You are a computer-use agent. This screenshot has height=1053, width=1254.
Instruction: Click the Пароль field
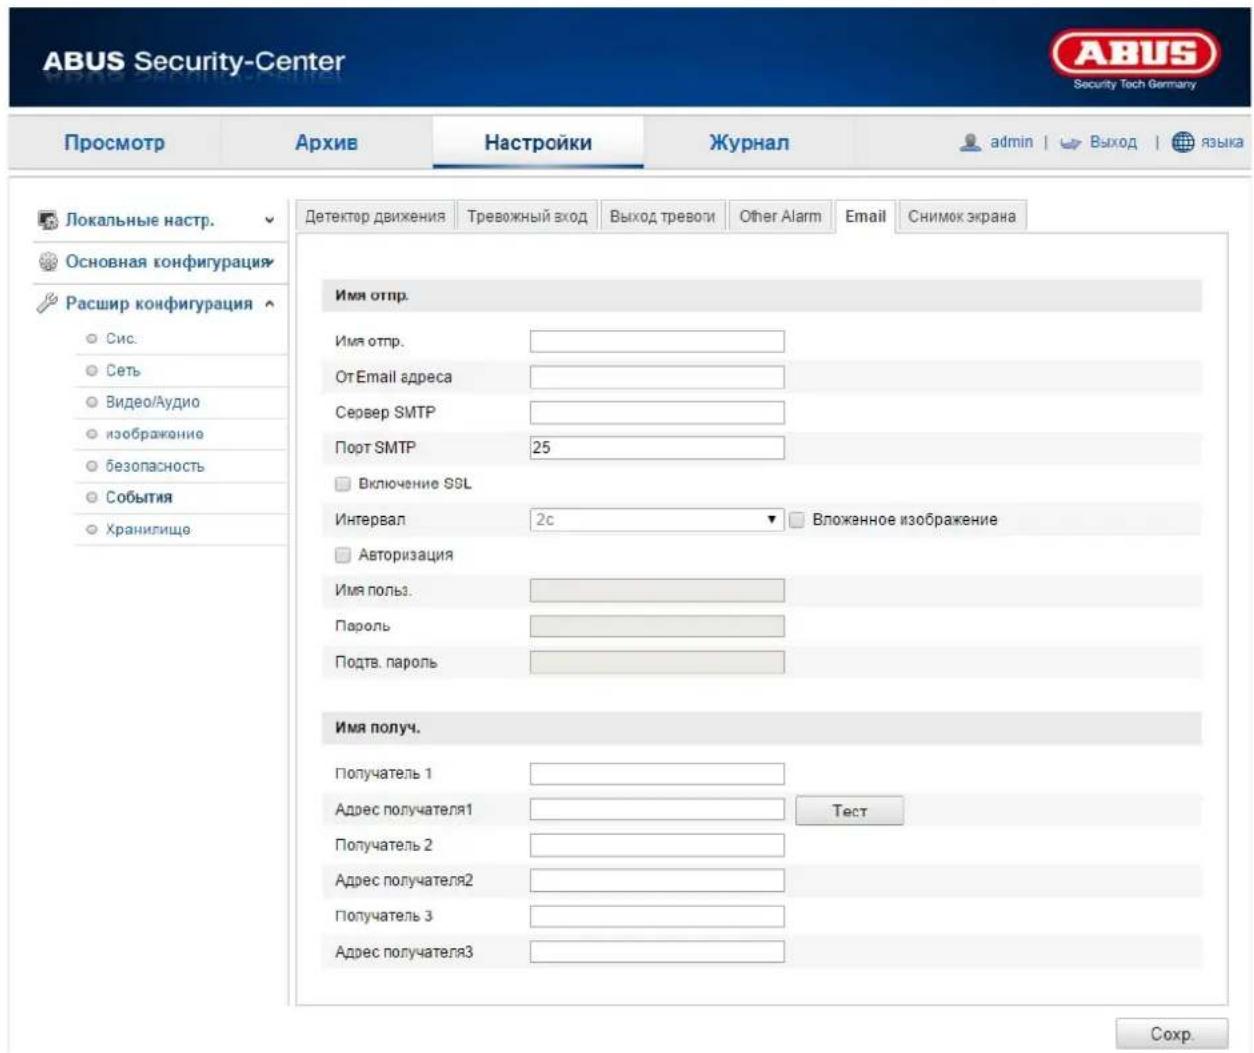657,626
